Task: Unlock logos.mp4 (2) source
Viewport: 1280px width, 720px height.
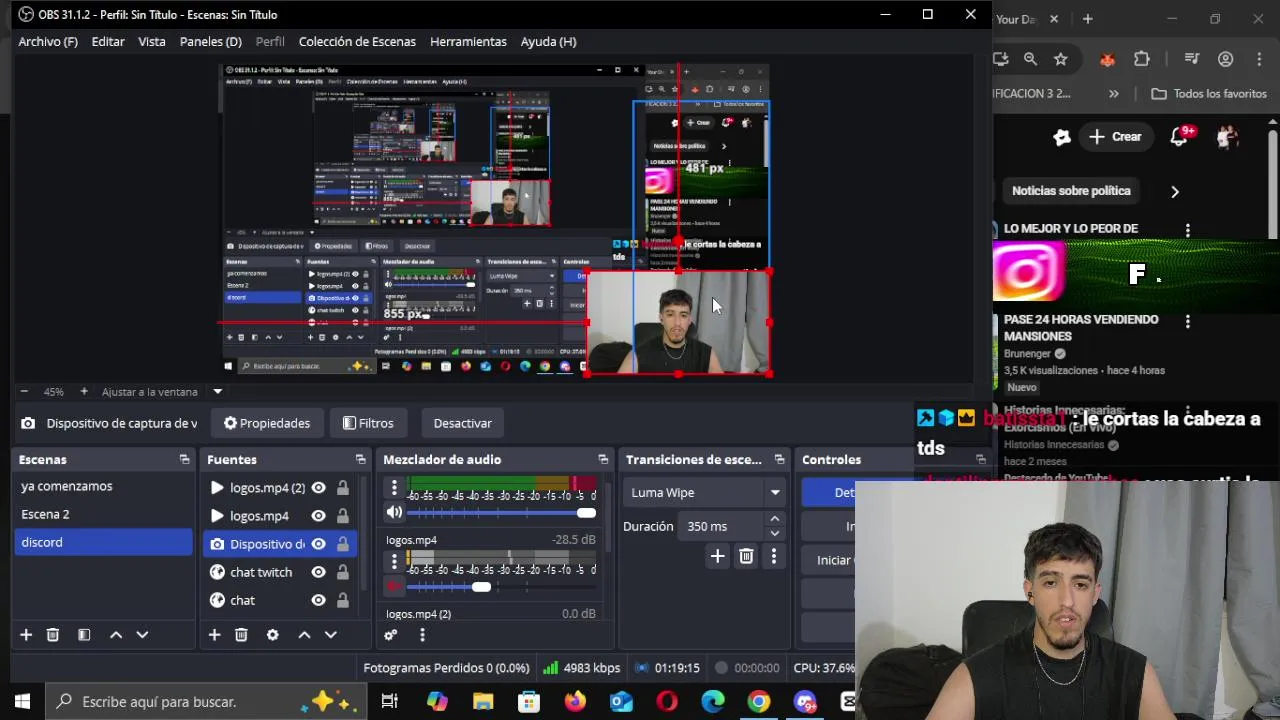Action: point(343,488)
